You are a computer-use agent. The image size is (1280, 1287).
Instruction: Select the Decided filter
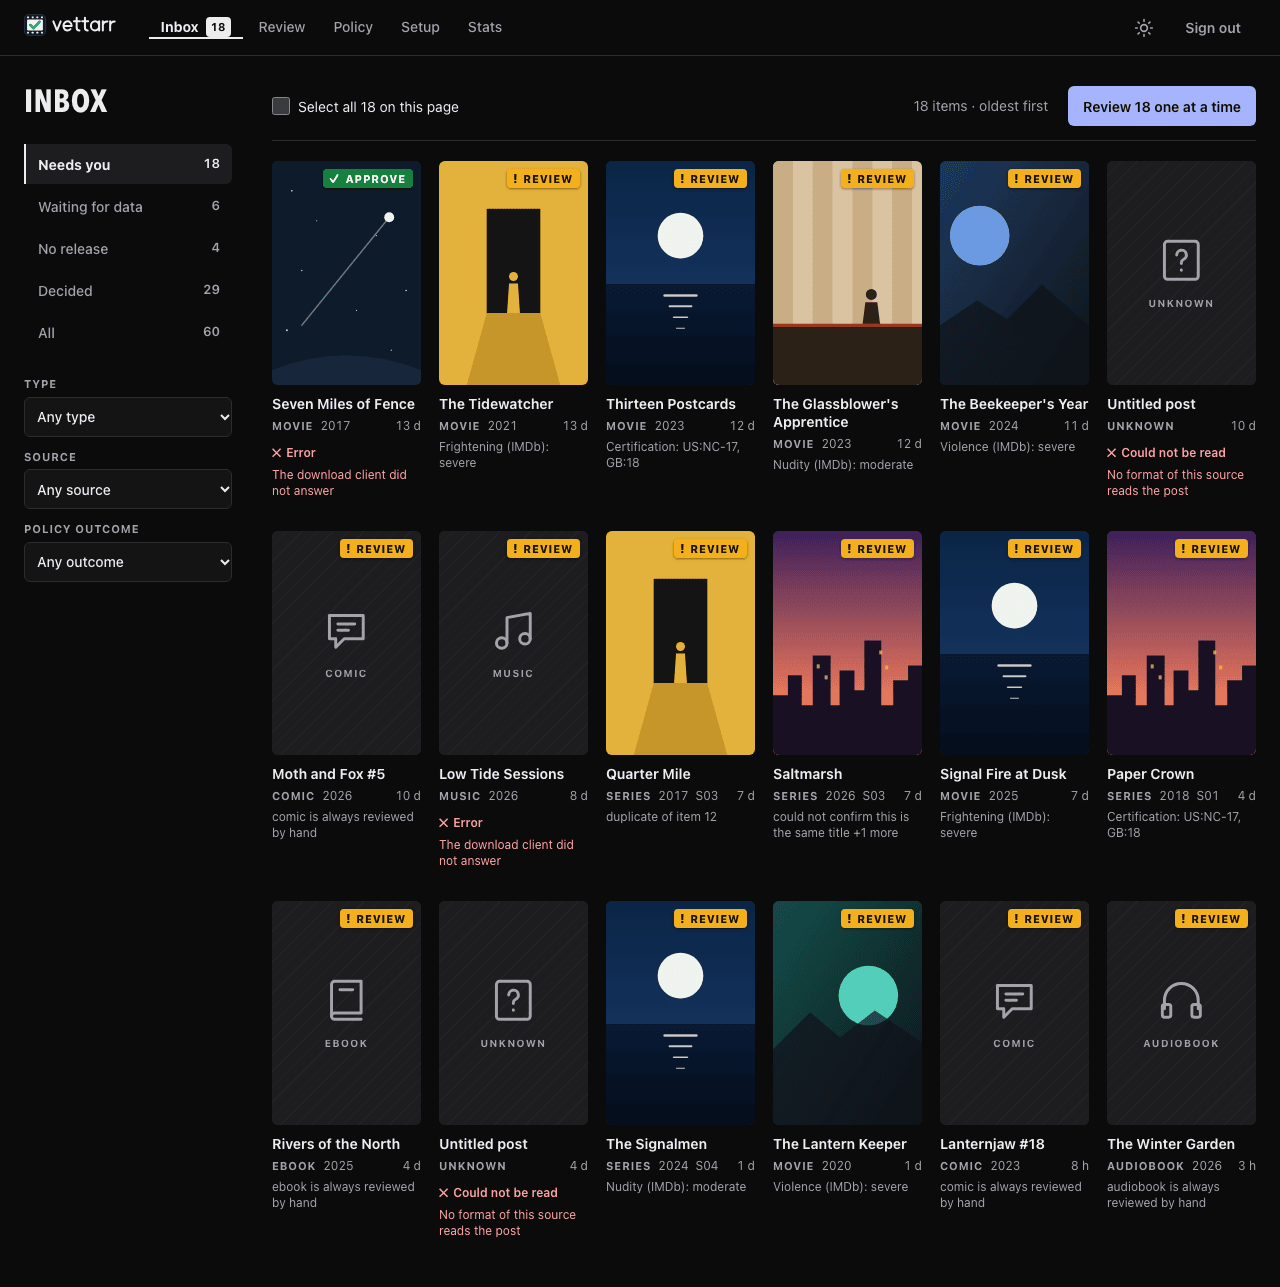(x=128, y=290)
